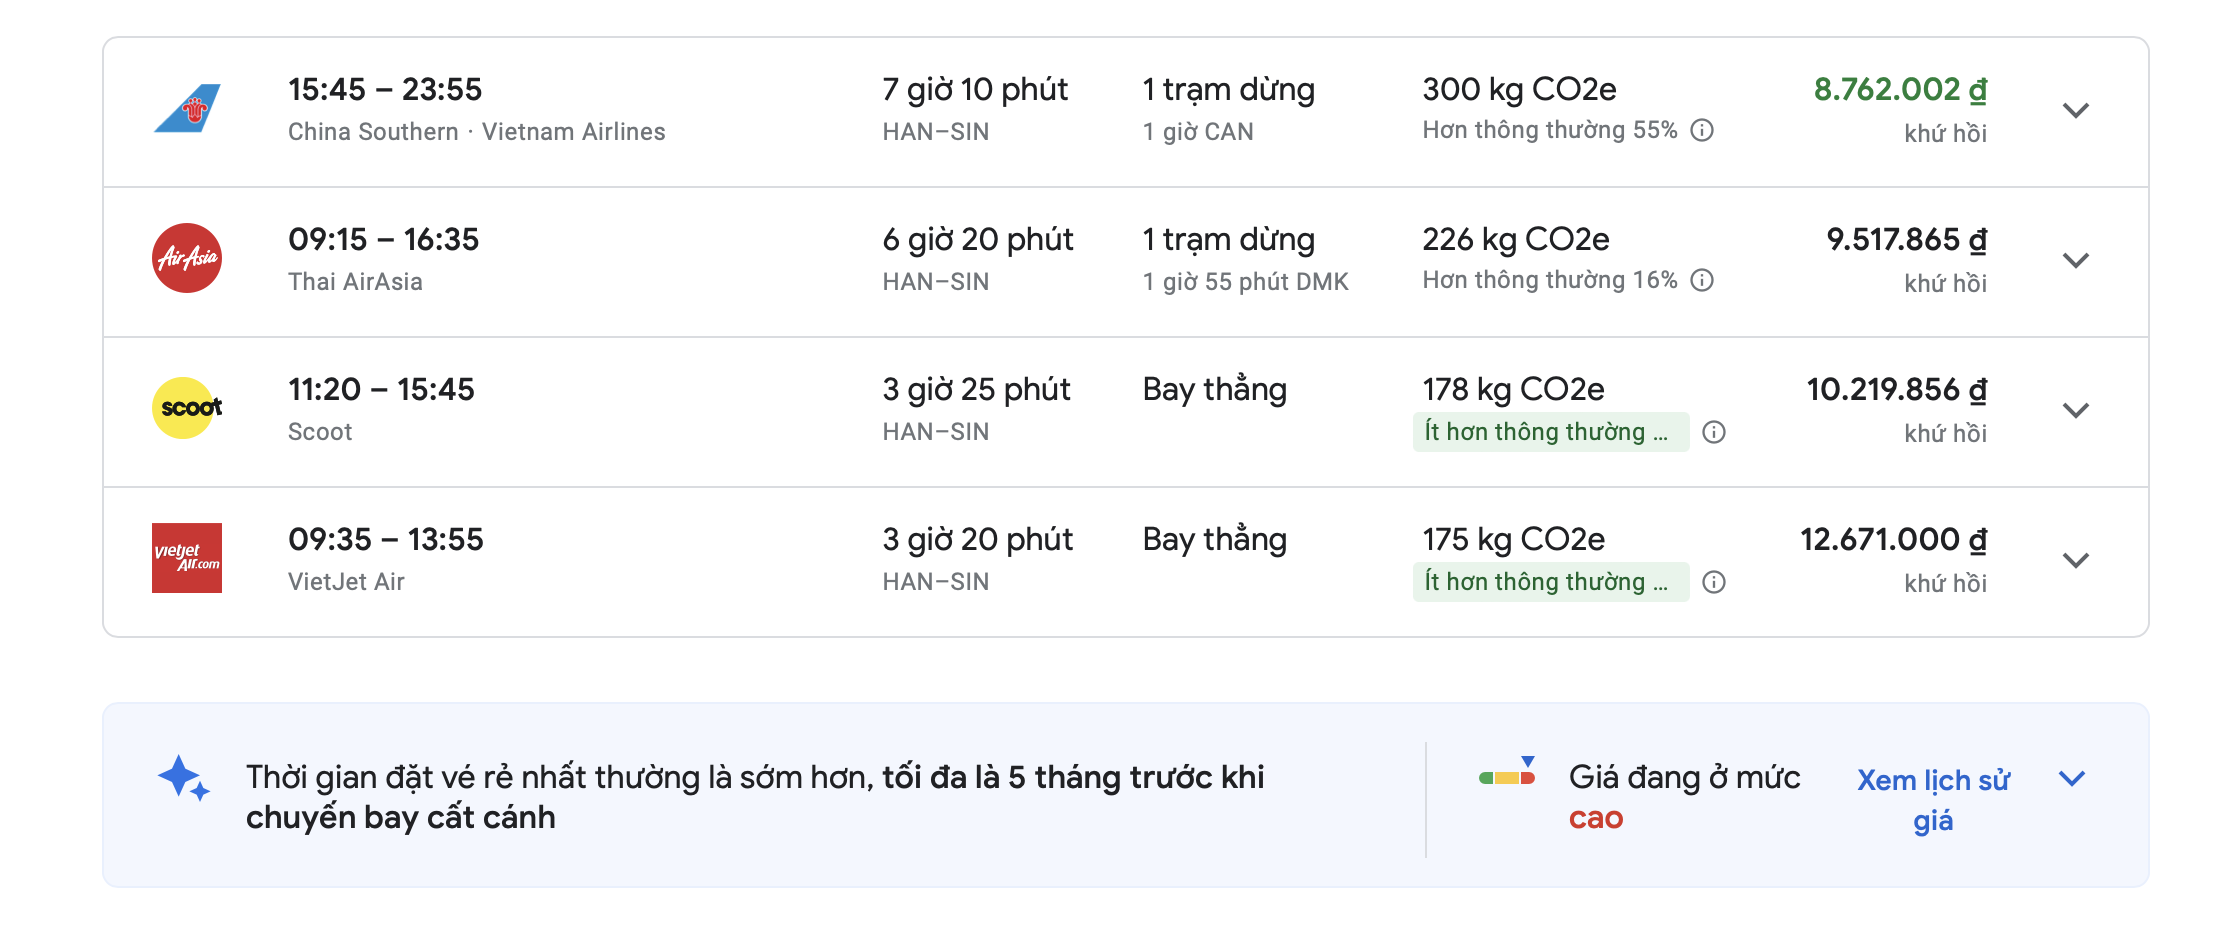The width and height of the screenshot is (2230, 926).
Task: Click Scoot's 'Ít hơn thông thường' emissions badge
Action: 1549,432
